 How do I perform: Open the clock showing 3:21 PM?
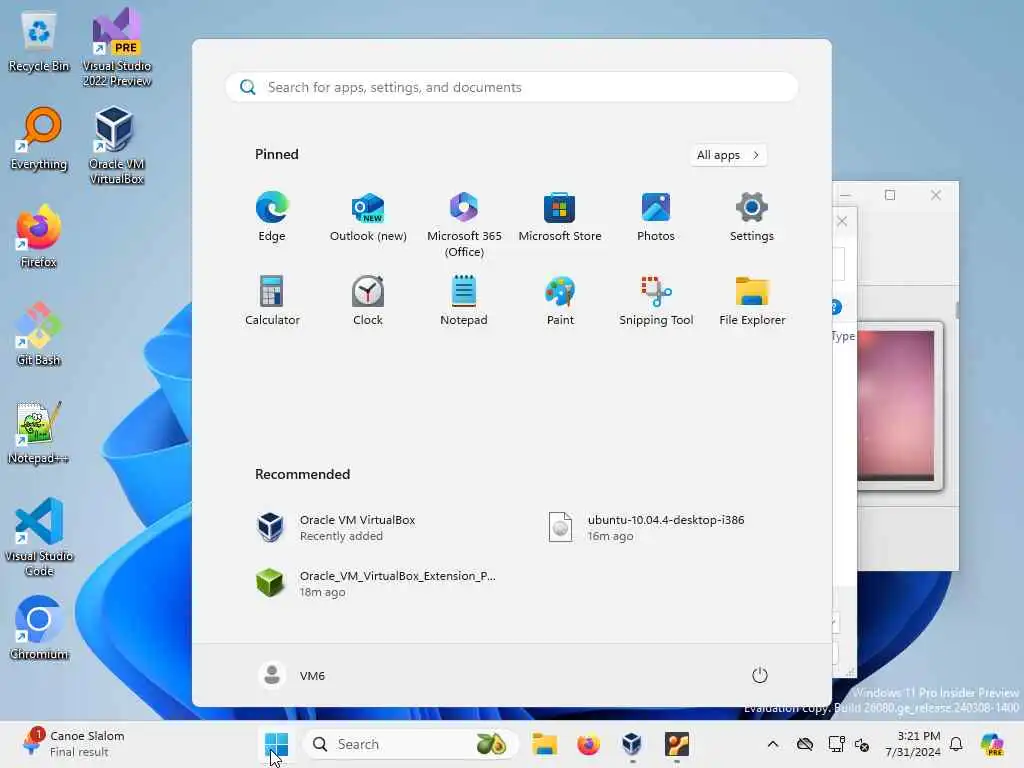click(x=913, y=744)
